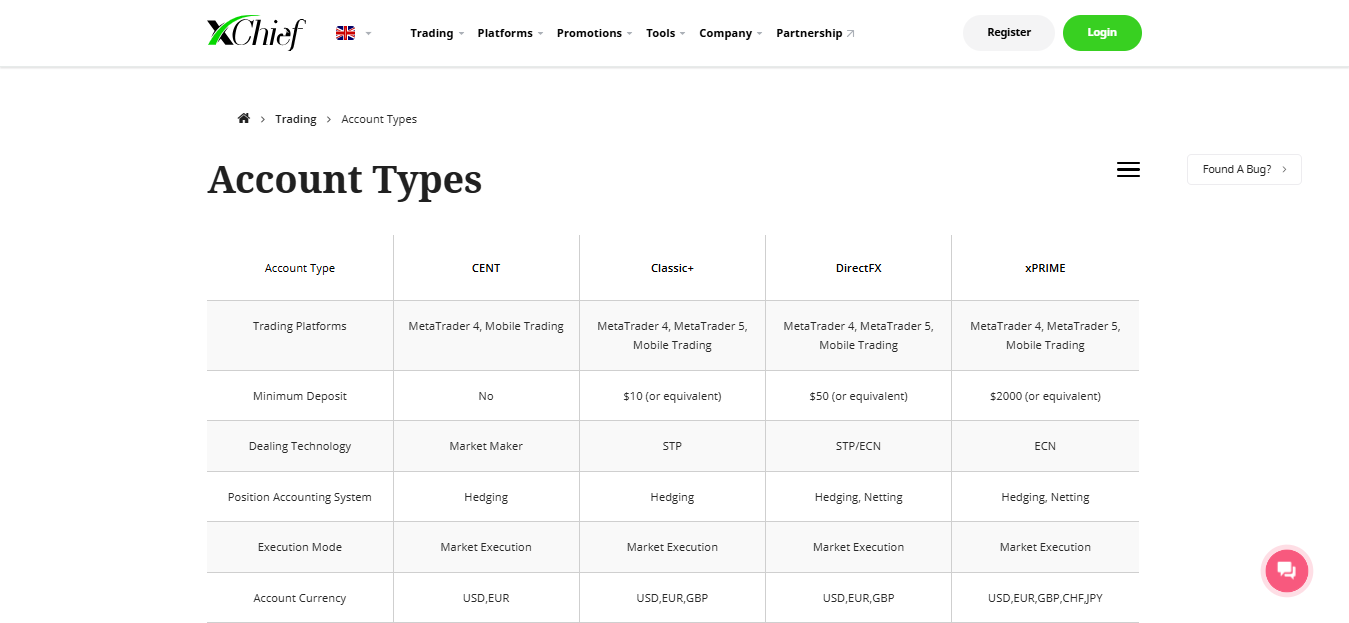Screen dimensions: 1349x623
Task: Click the CENT minimum deposit 'No' cell
Action: click(486, 396)
